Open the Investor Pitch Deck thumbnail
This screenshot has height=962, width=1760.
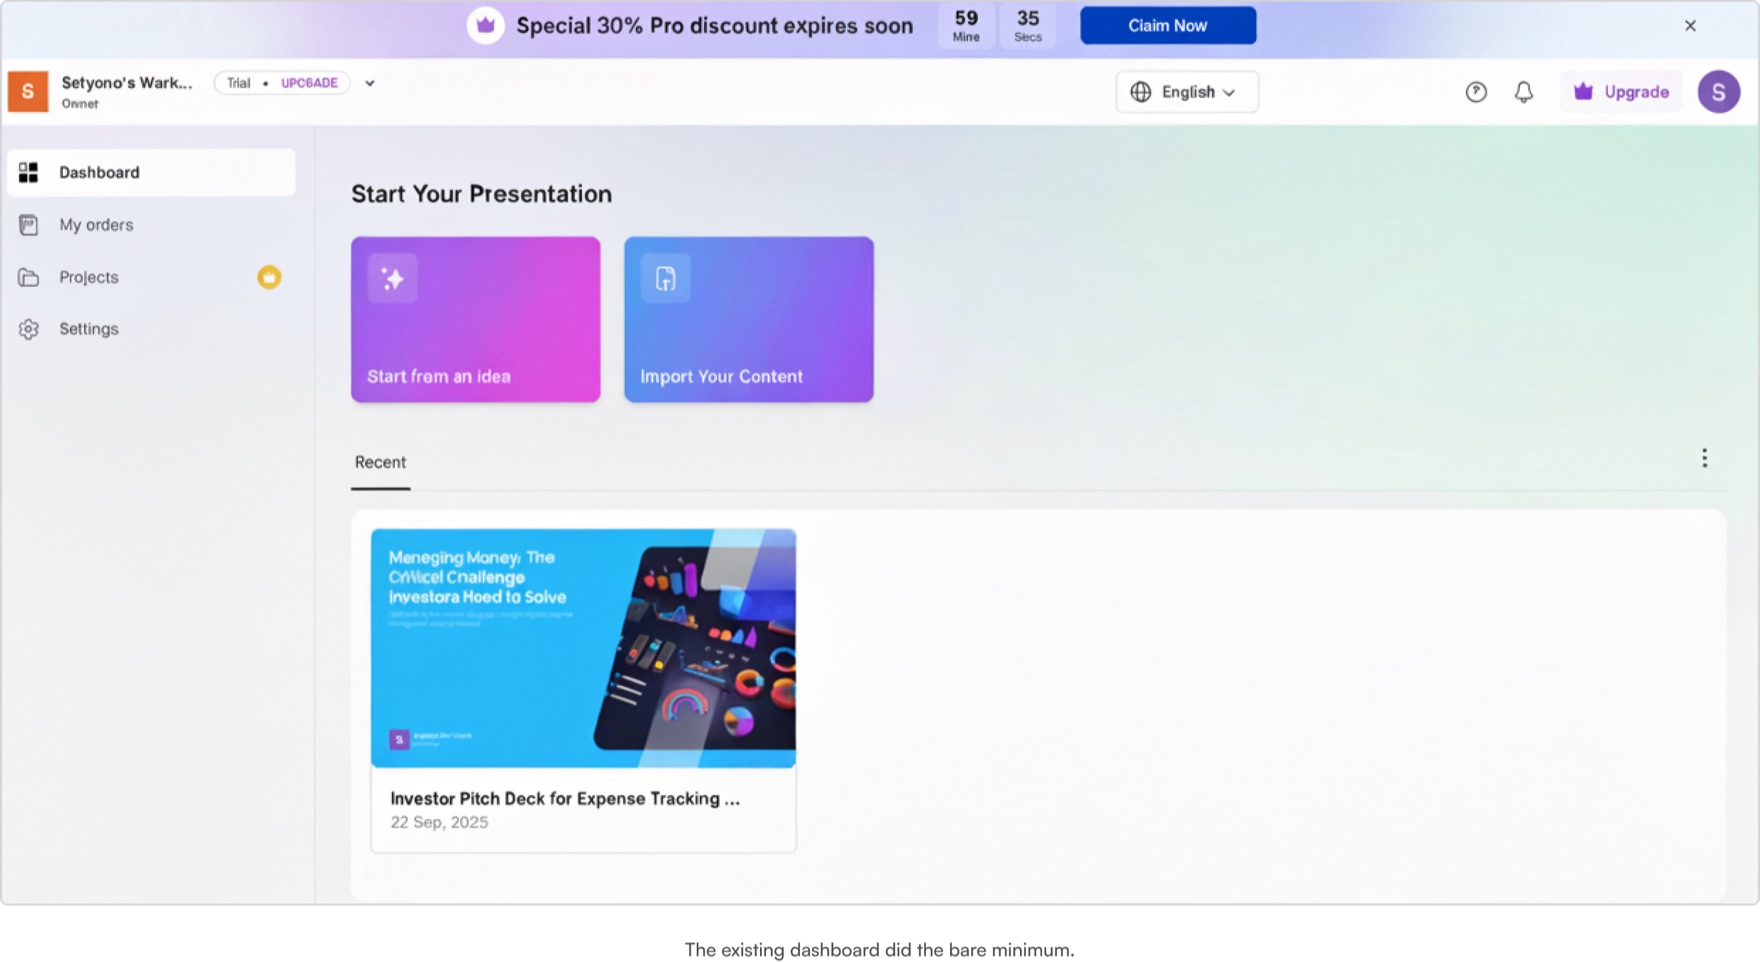(x=583, y=648)
